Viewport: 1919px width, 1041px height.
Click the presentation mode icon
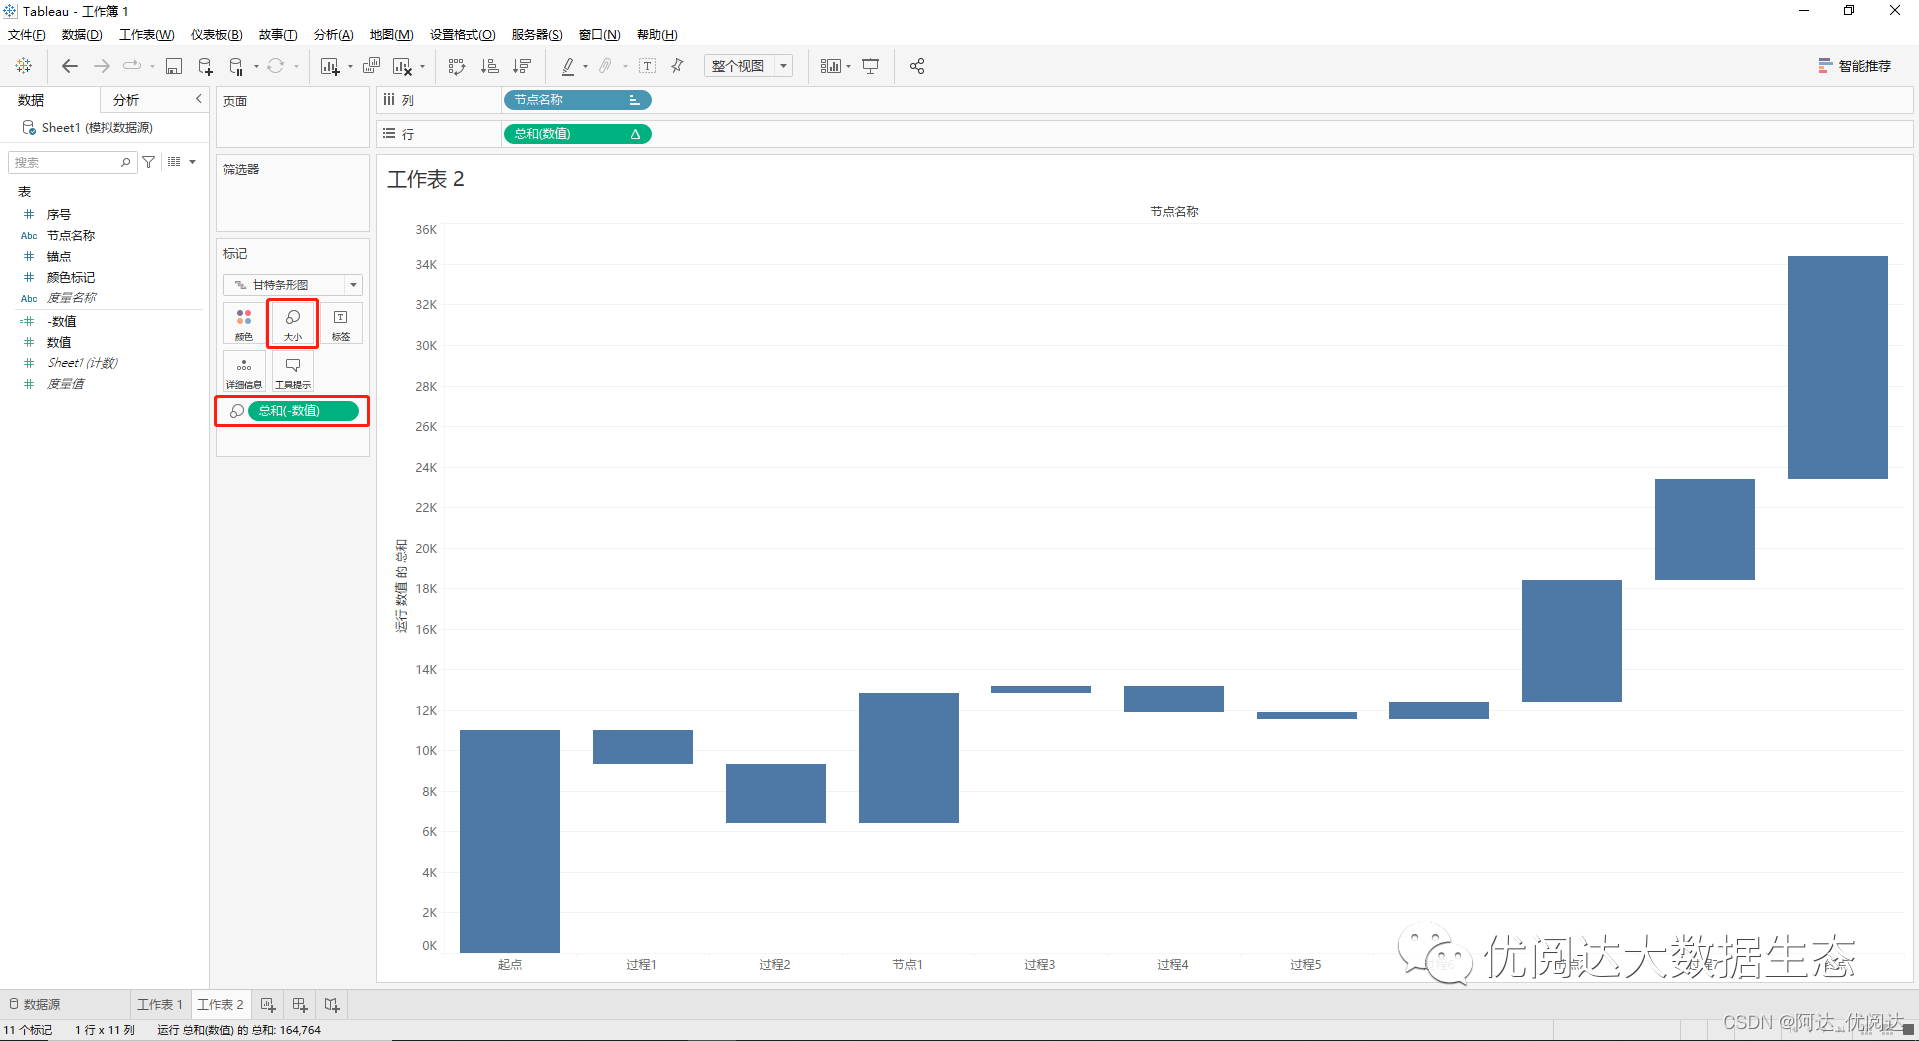871,66
